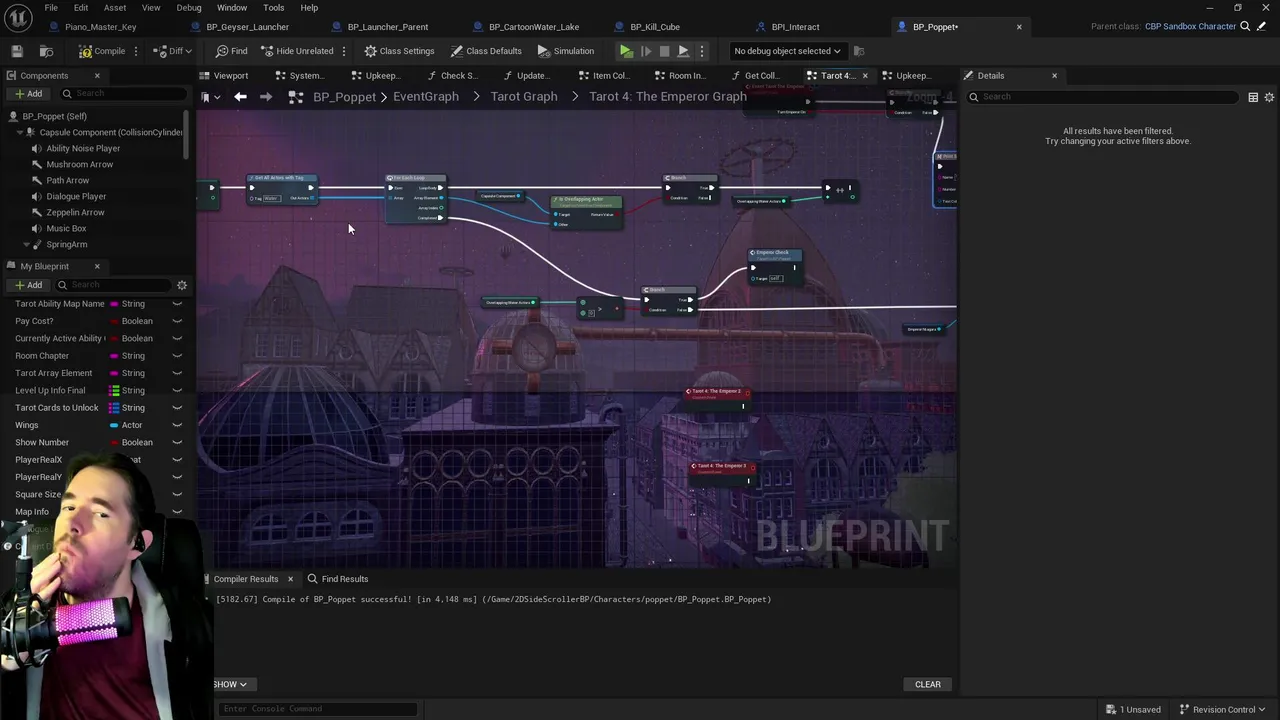The image size is (1280, 720).
Task: Select Zeppelin Arrow component
Action: click(x=75, y=212)
